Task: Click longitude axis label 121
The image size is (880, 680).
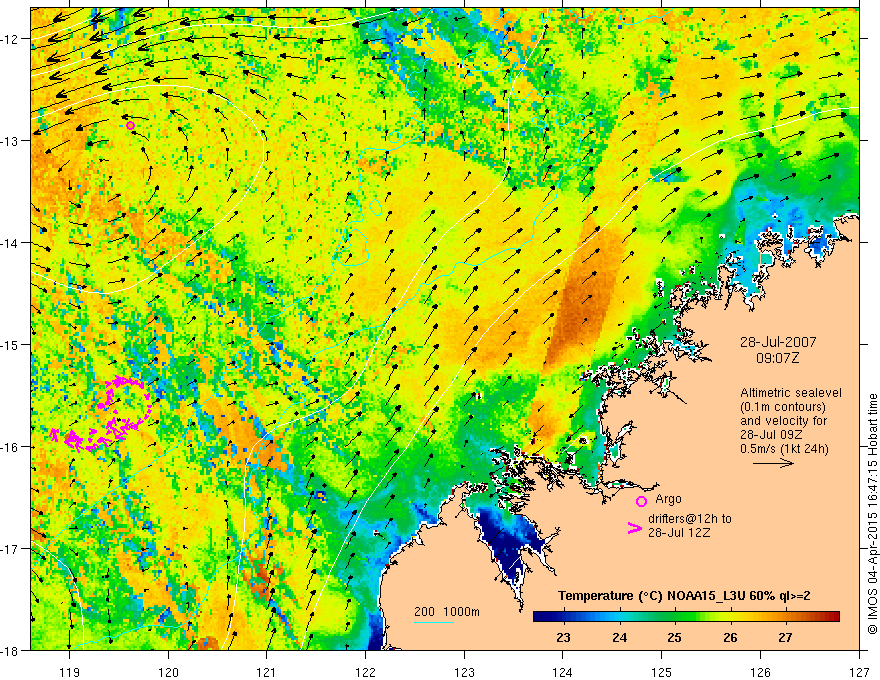Action: point(267,672)
